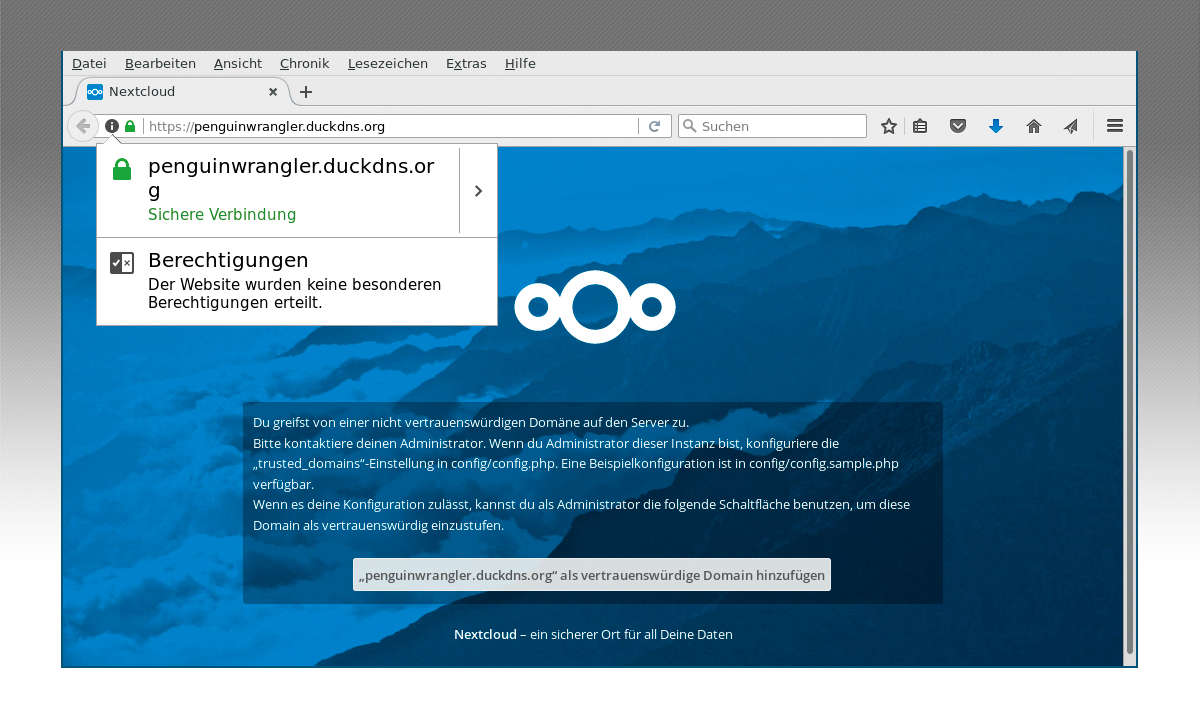Viewport: 1200px width, 720px height.
Task: Open the hamburger browser menu
Action: [1115, 126]
